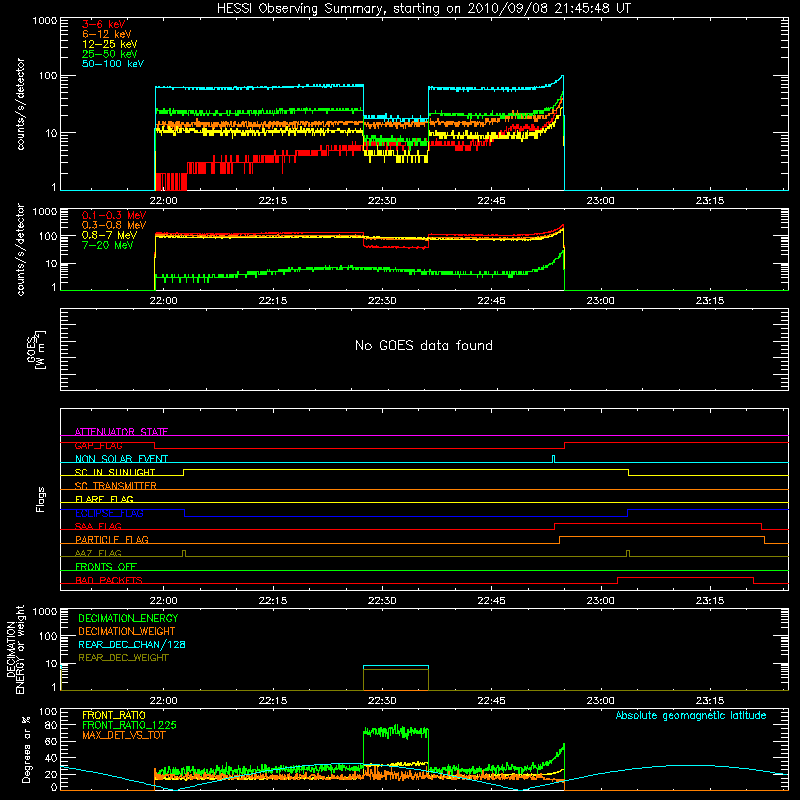This screenshot has height=800, width=800.
Task: Click 23:15 tick under the decimation plot
Action: (x=710, y=701)
